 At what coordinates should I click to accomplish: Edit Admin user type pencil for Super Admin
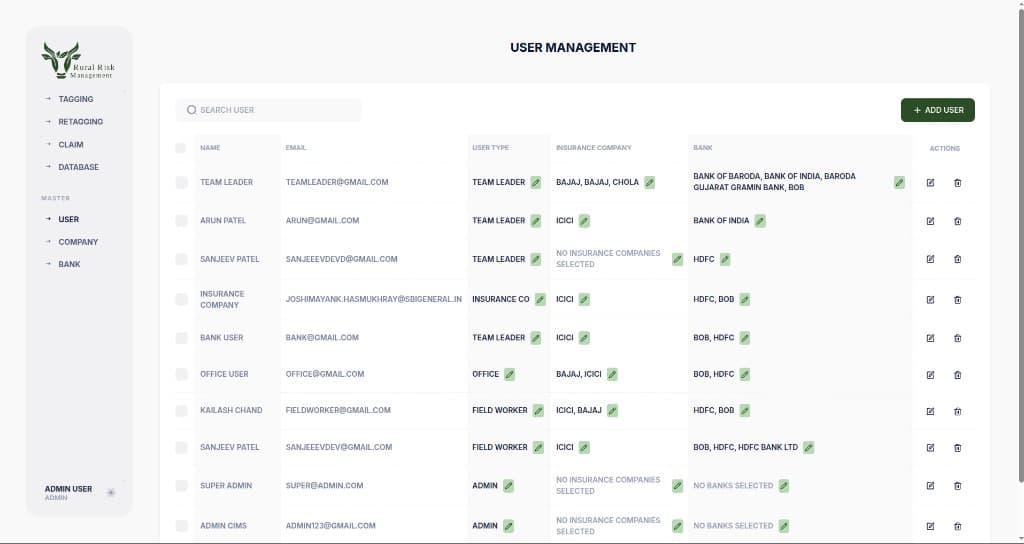point(508,486)
